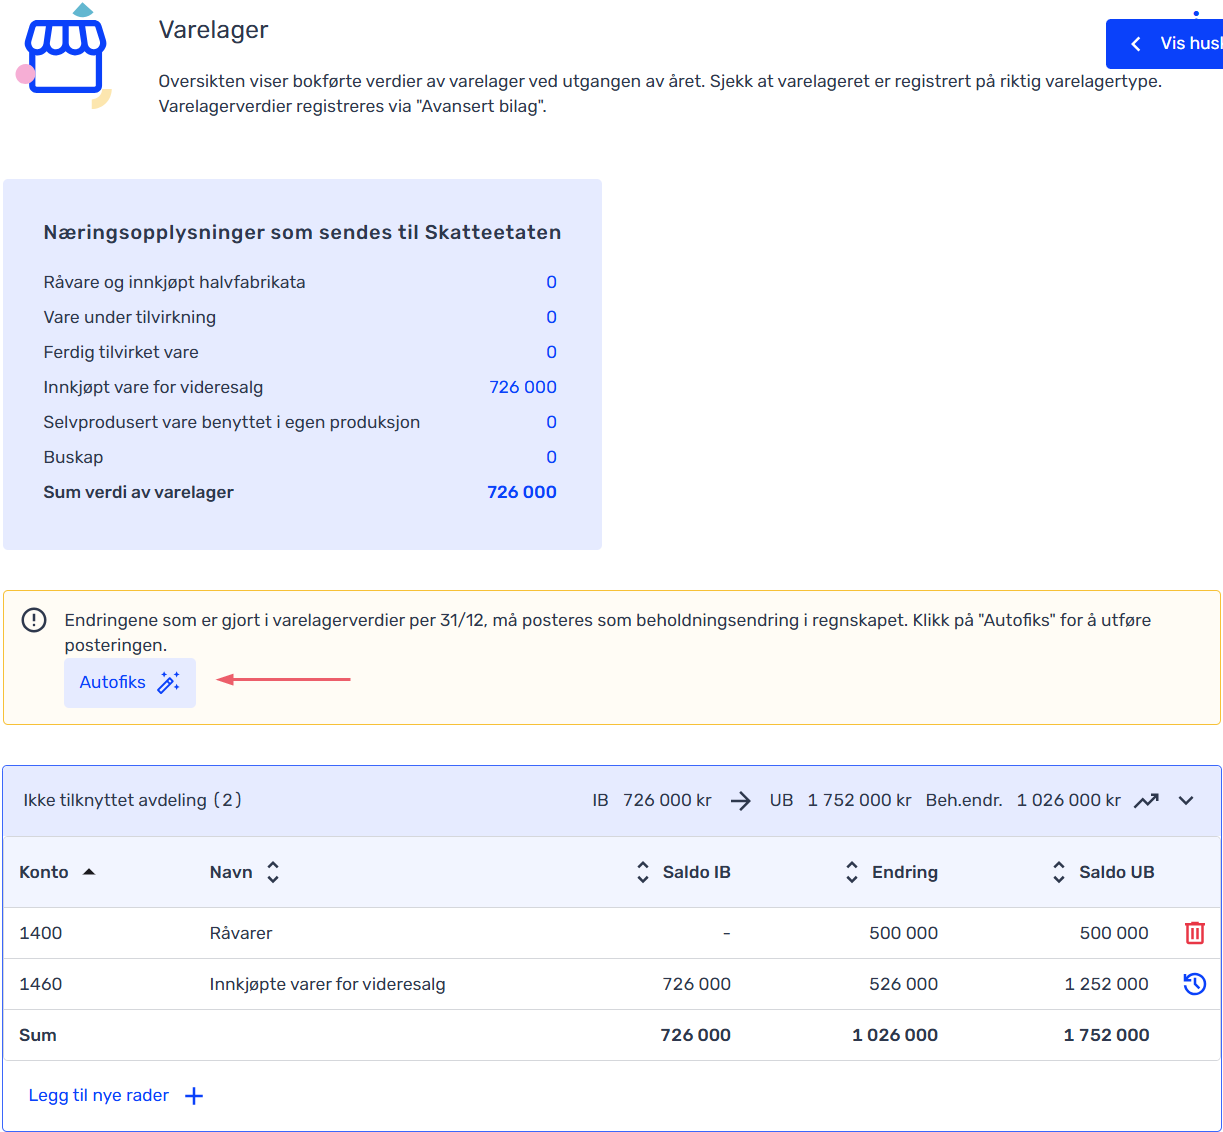1223x1132 pixels.
Task: Click the 0 value for Ferdig tilvirket vare
Action: [551, 352]
